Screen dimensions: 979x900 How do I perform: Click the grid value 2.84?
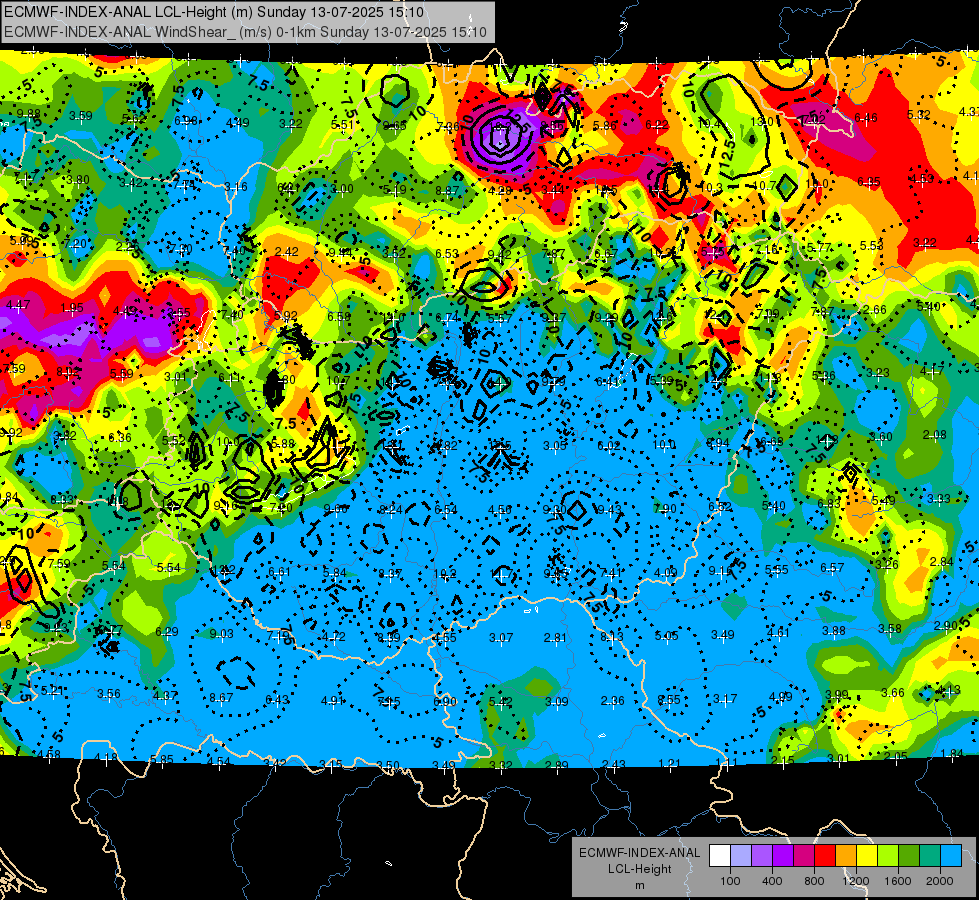942,561
